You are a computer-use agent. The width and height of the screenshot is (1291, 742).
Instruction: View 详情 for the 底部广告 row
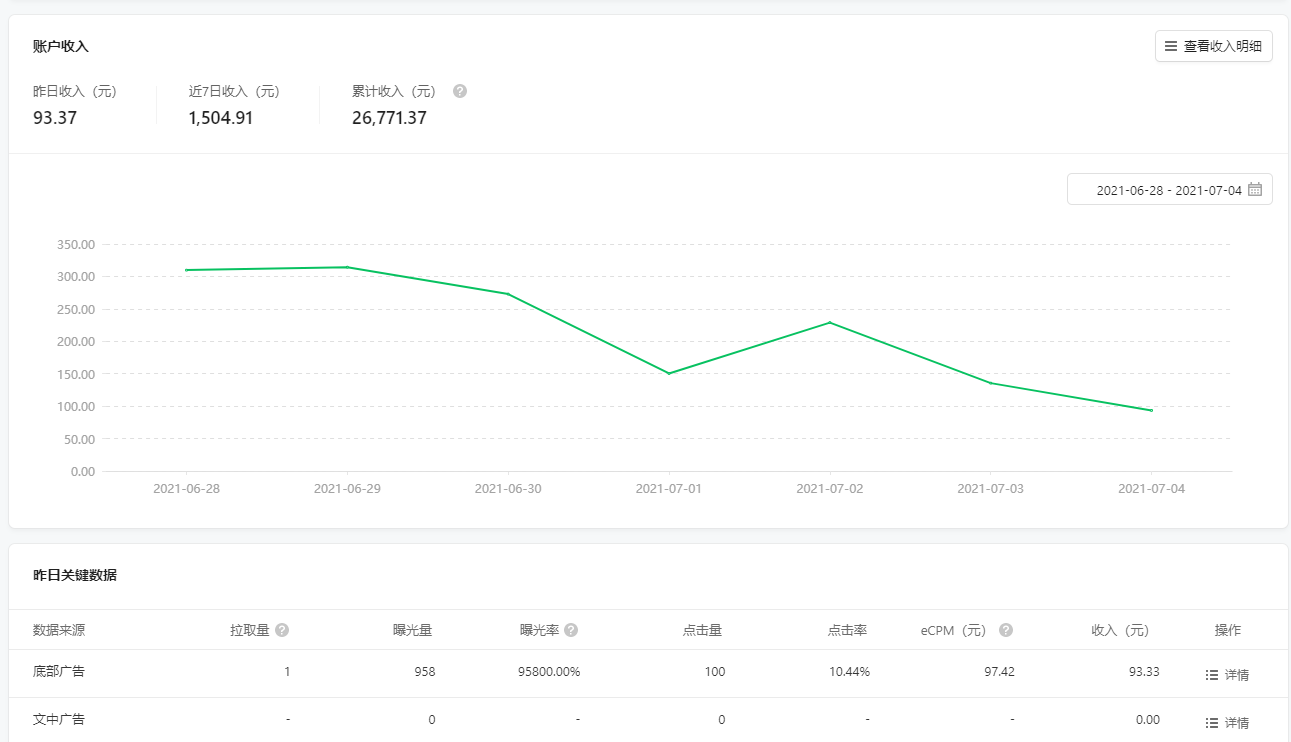[1227, 675]
